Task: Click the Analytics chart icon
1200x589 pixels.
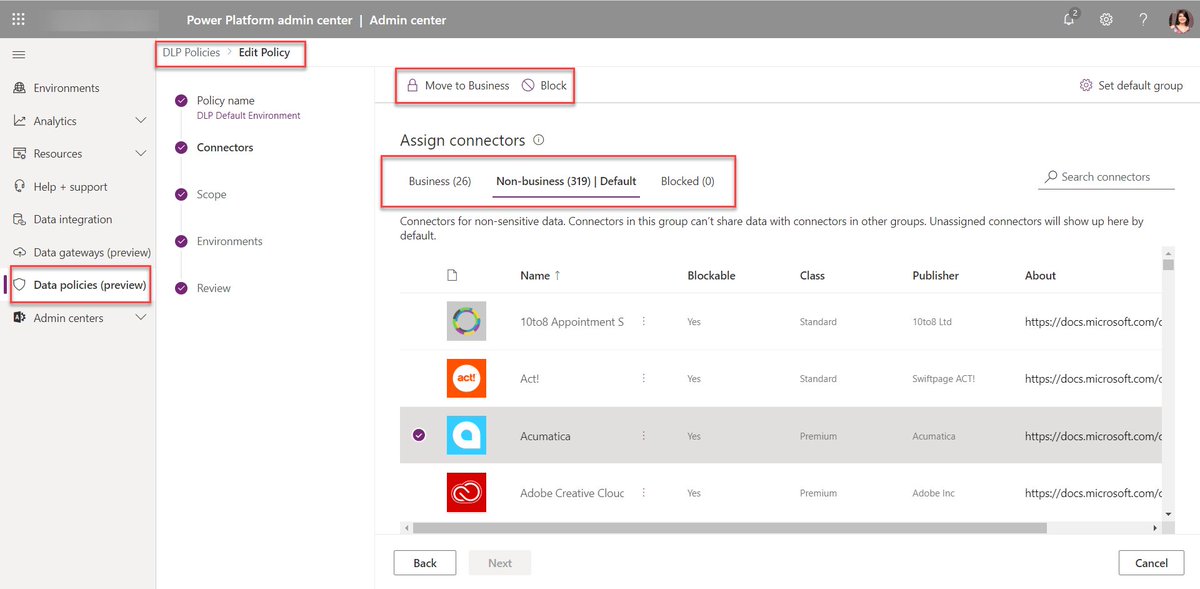Action: coord(19,121)
